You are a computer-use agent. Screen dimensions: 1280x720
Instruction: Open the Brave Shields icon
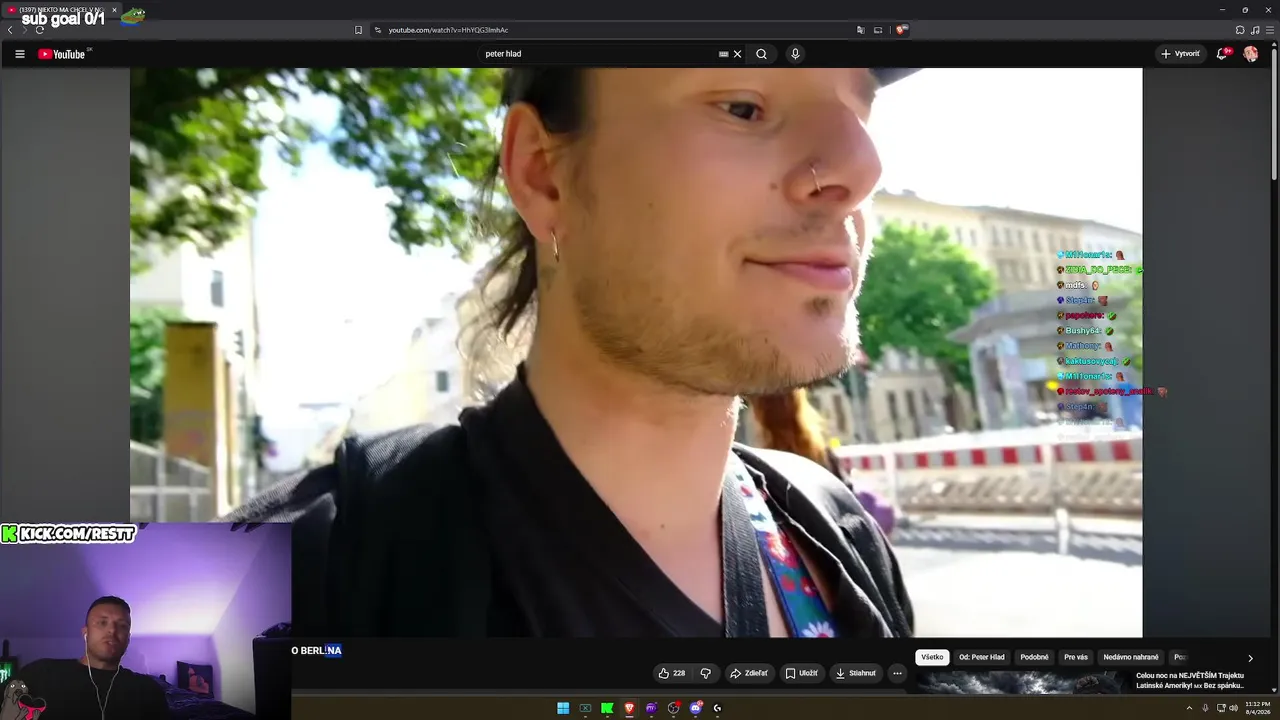901,30
